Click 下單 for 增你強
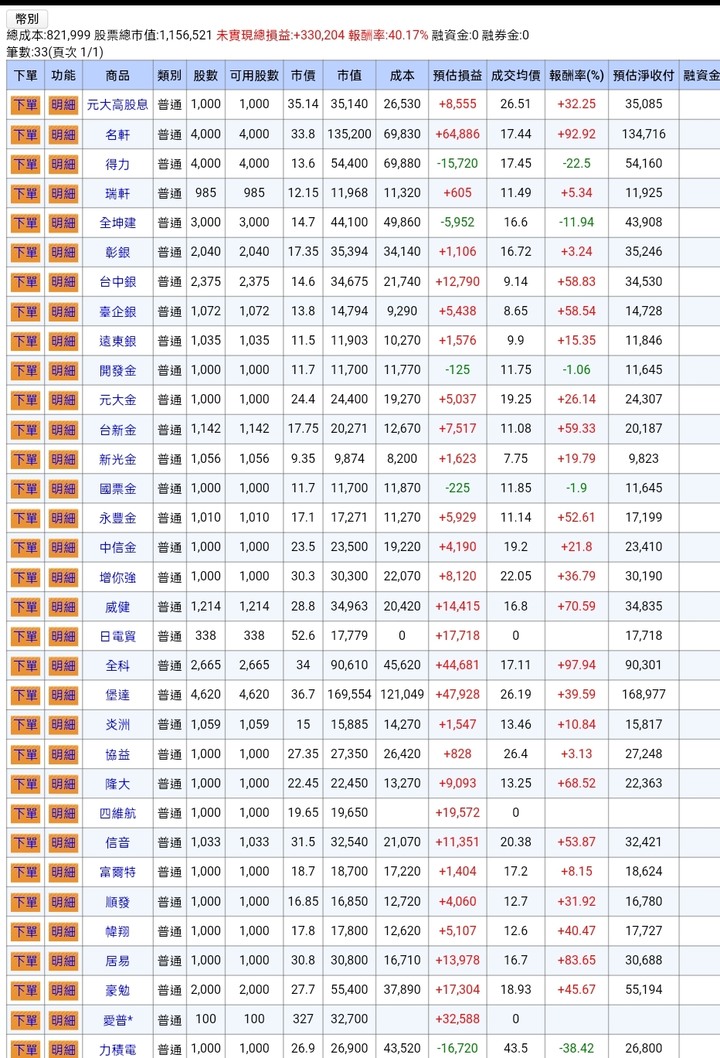The width and height of the screenshot is (720, 1058). (x=26, y=577)
